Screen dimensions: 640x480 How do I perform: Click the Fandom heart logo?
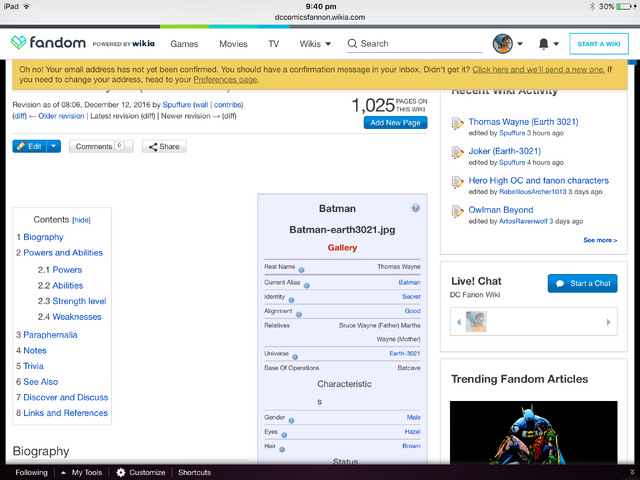point(18,42)
